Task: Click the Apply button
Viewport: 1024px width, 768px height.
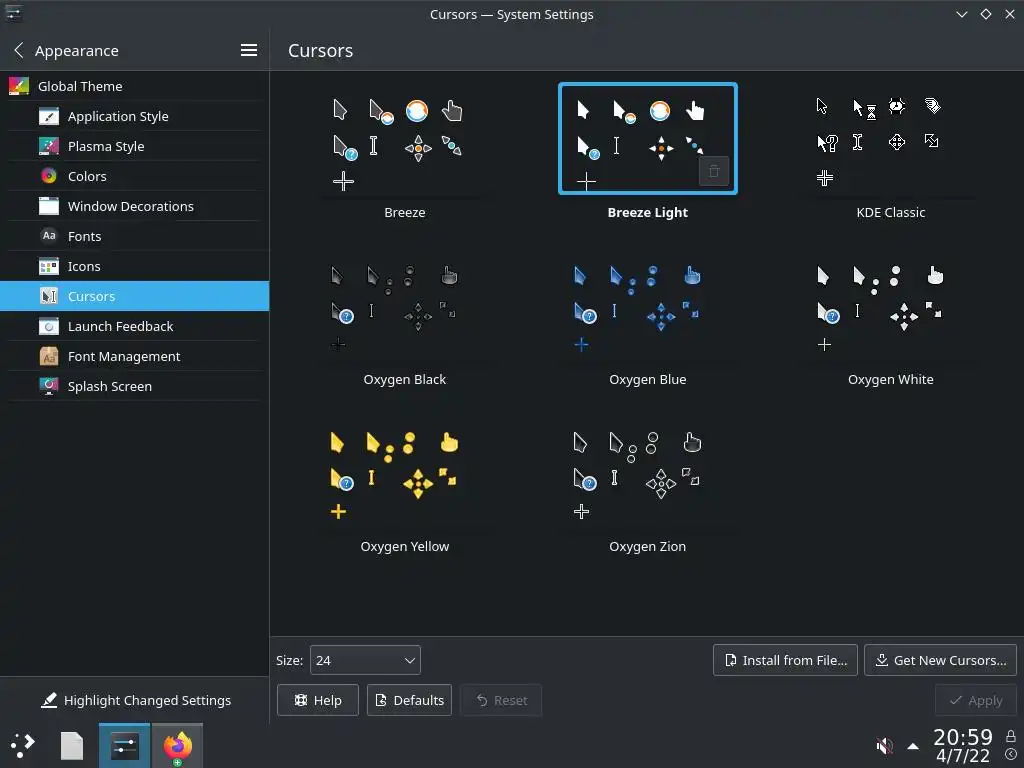Action: 976,700
